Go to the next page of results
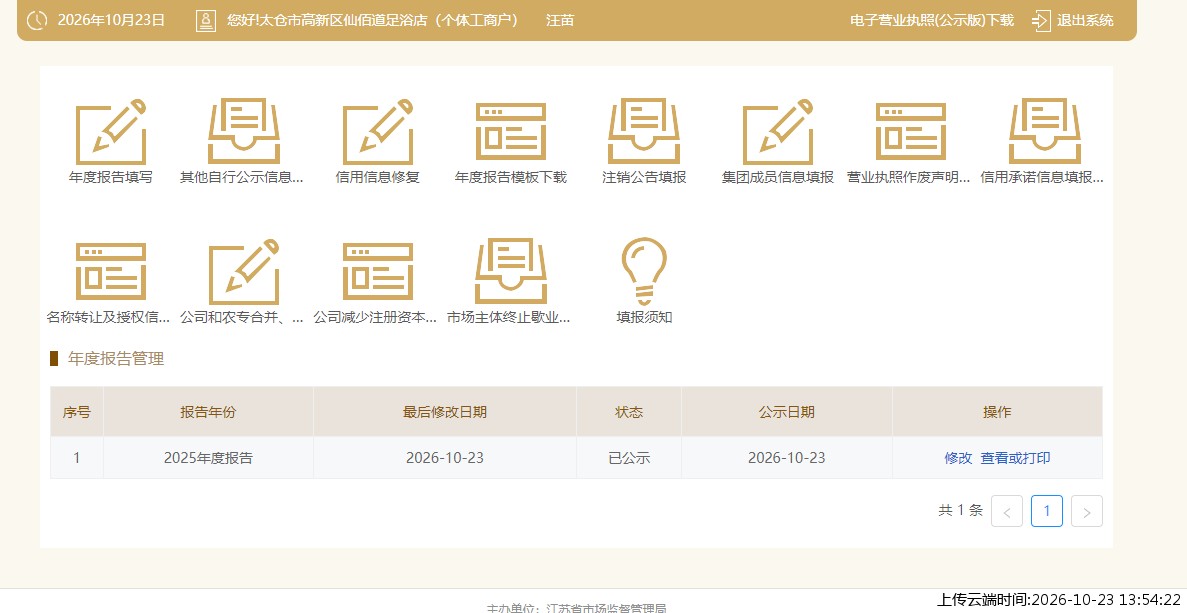 pyautogui.click(x=1087, y=512)
